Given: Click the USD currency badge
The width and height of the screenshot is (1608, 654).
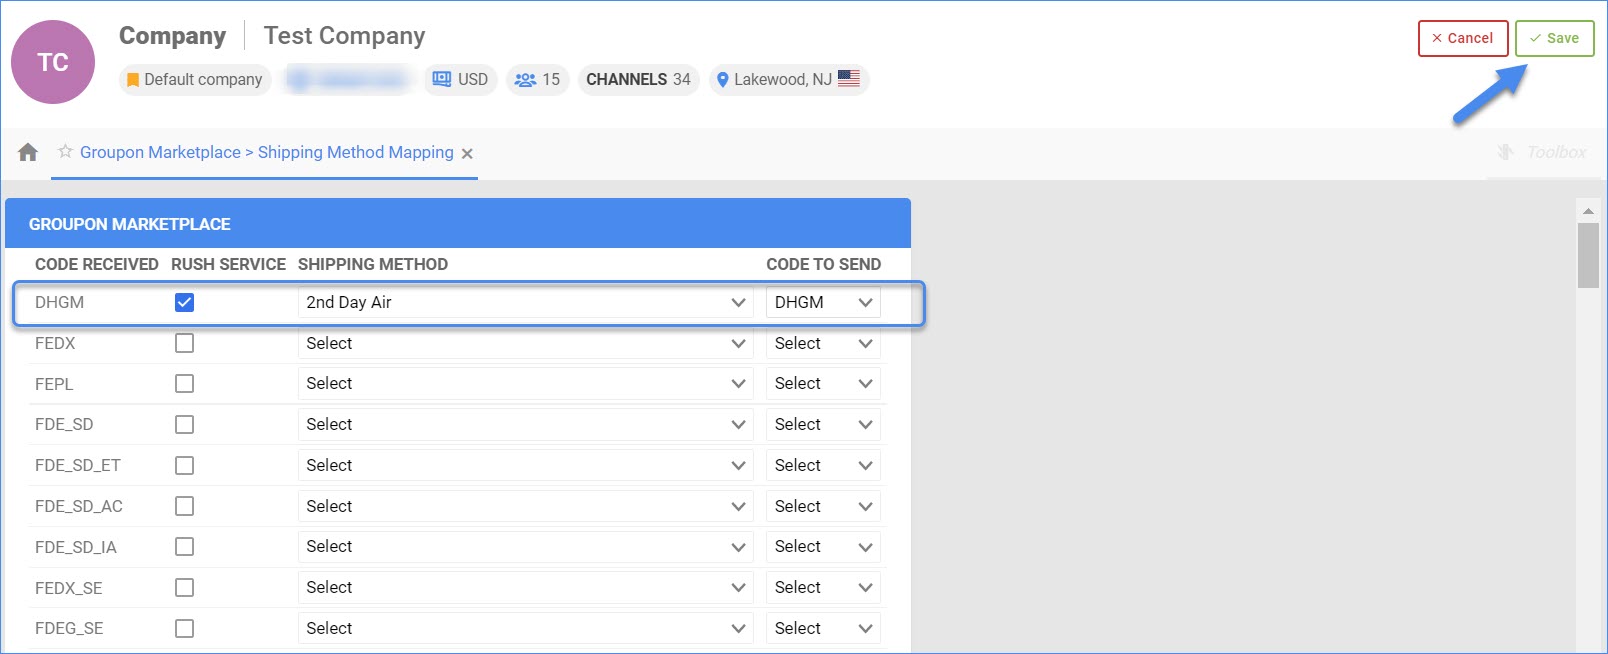Looking at the screenshot, I should click(x=460, y=79).
